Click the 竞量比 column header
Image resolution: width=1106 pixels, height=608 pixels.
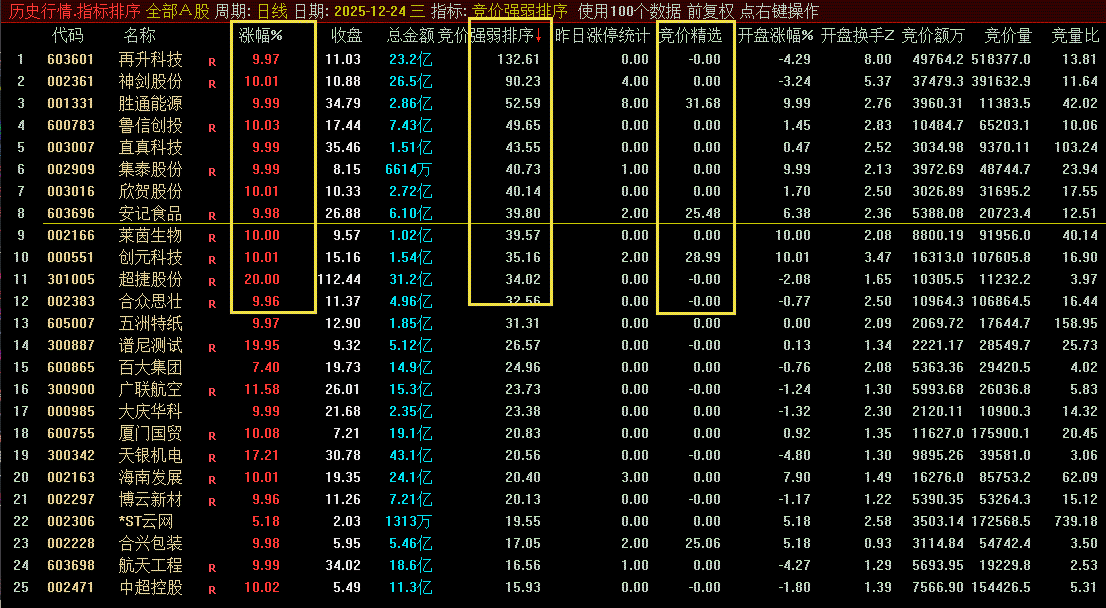pyautogui.click(x=1075, y=35)
